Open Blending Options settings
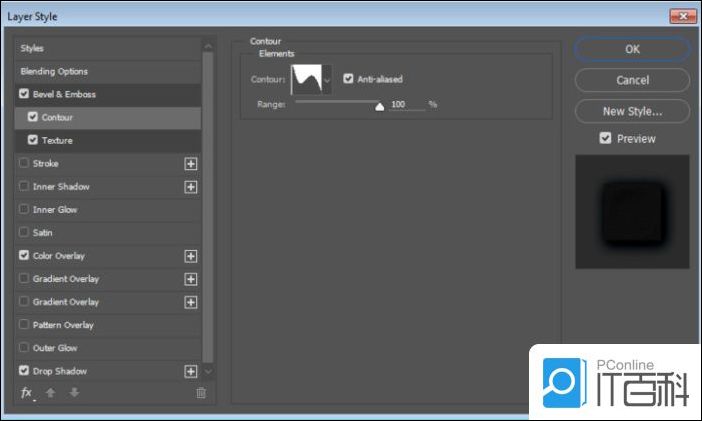The image size is (702, 421). click(108, 72)
